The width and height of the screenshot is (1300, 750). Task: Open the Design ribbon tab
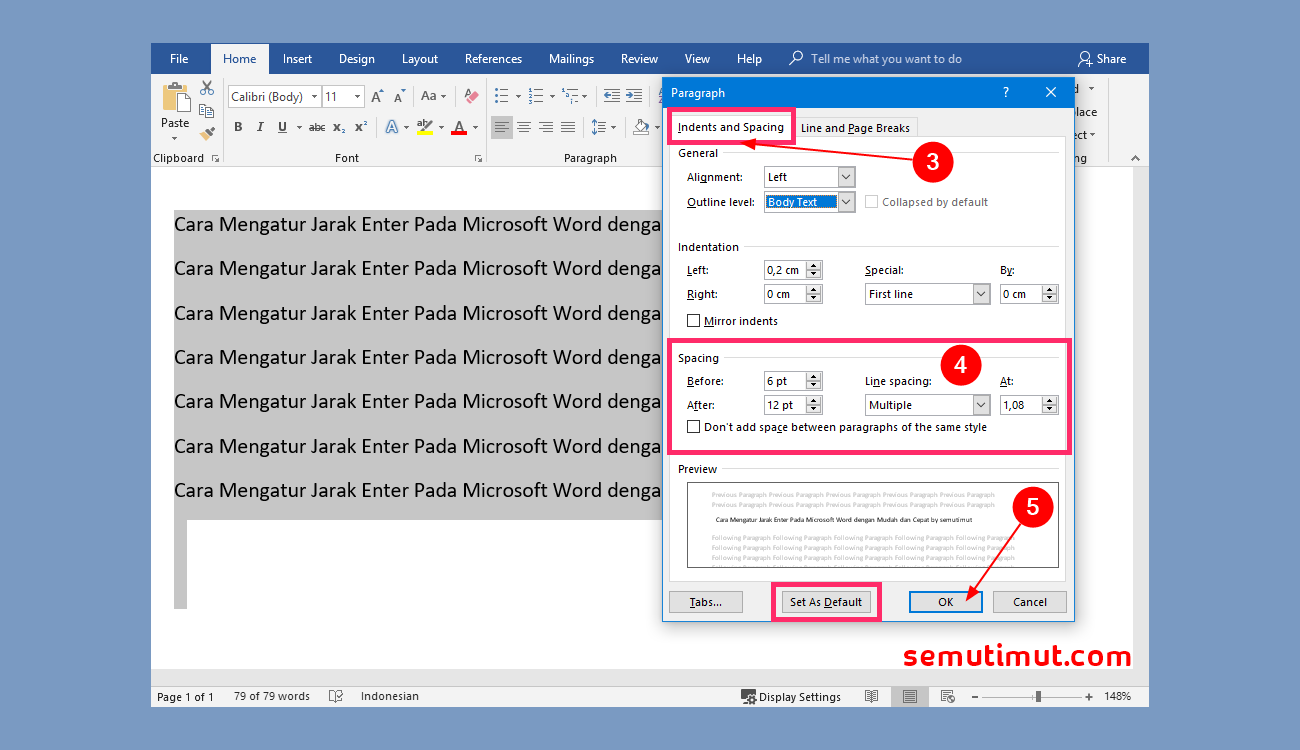point(357,59)
